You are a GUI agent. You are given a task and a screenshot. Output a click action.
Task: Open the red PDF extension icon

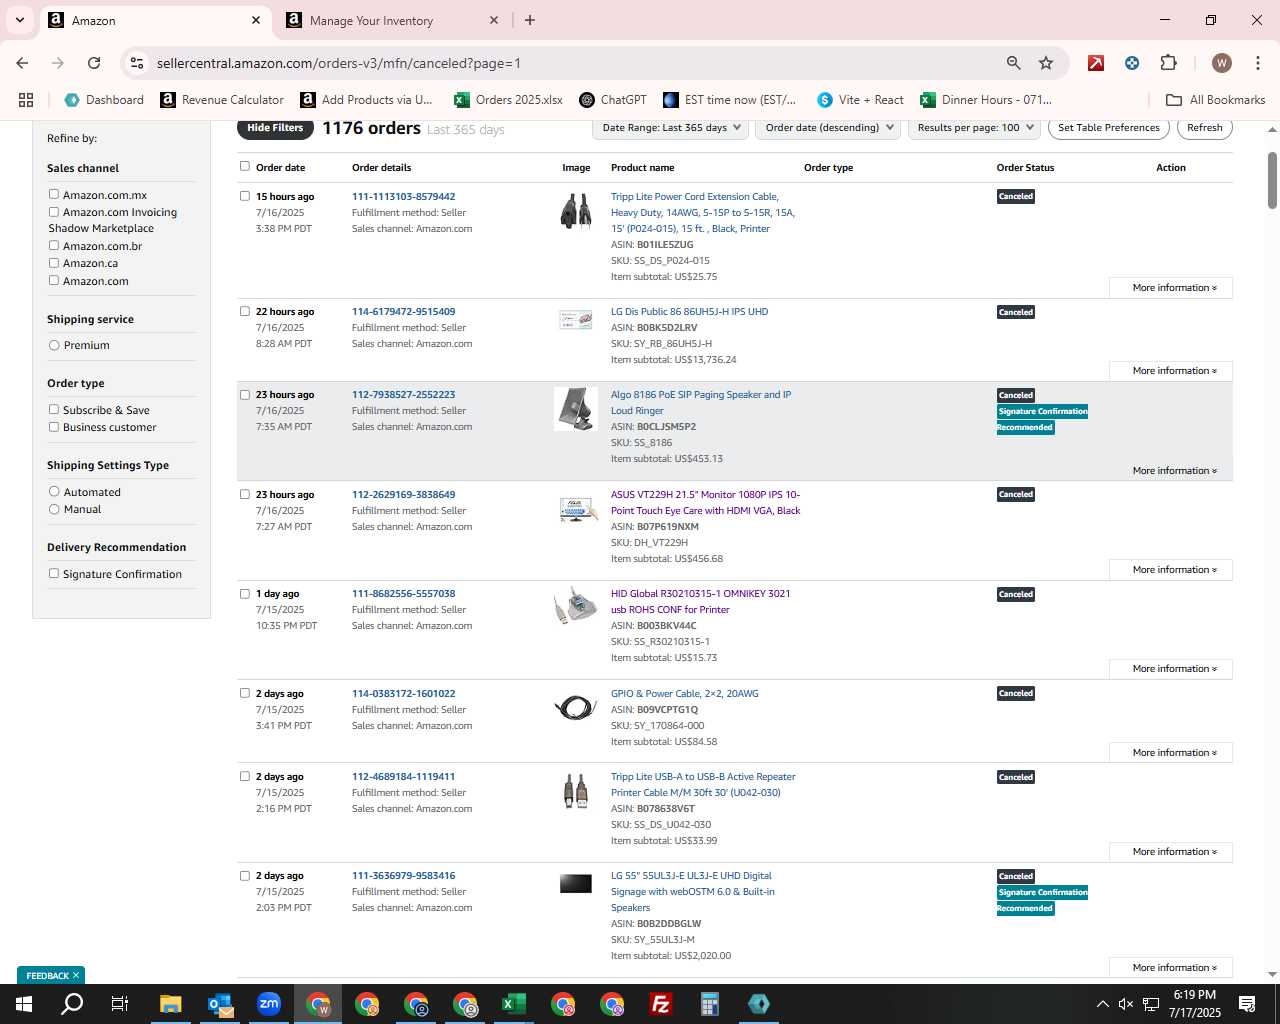click(x=1096, y=63)
